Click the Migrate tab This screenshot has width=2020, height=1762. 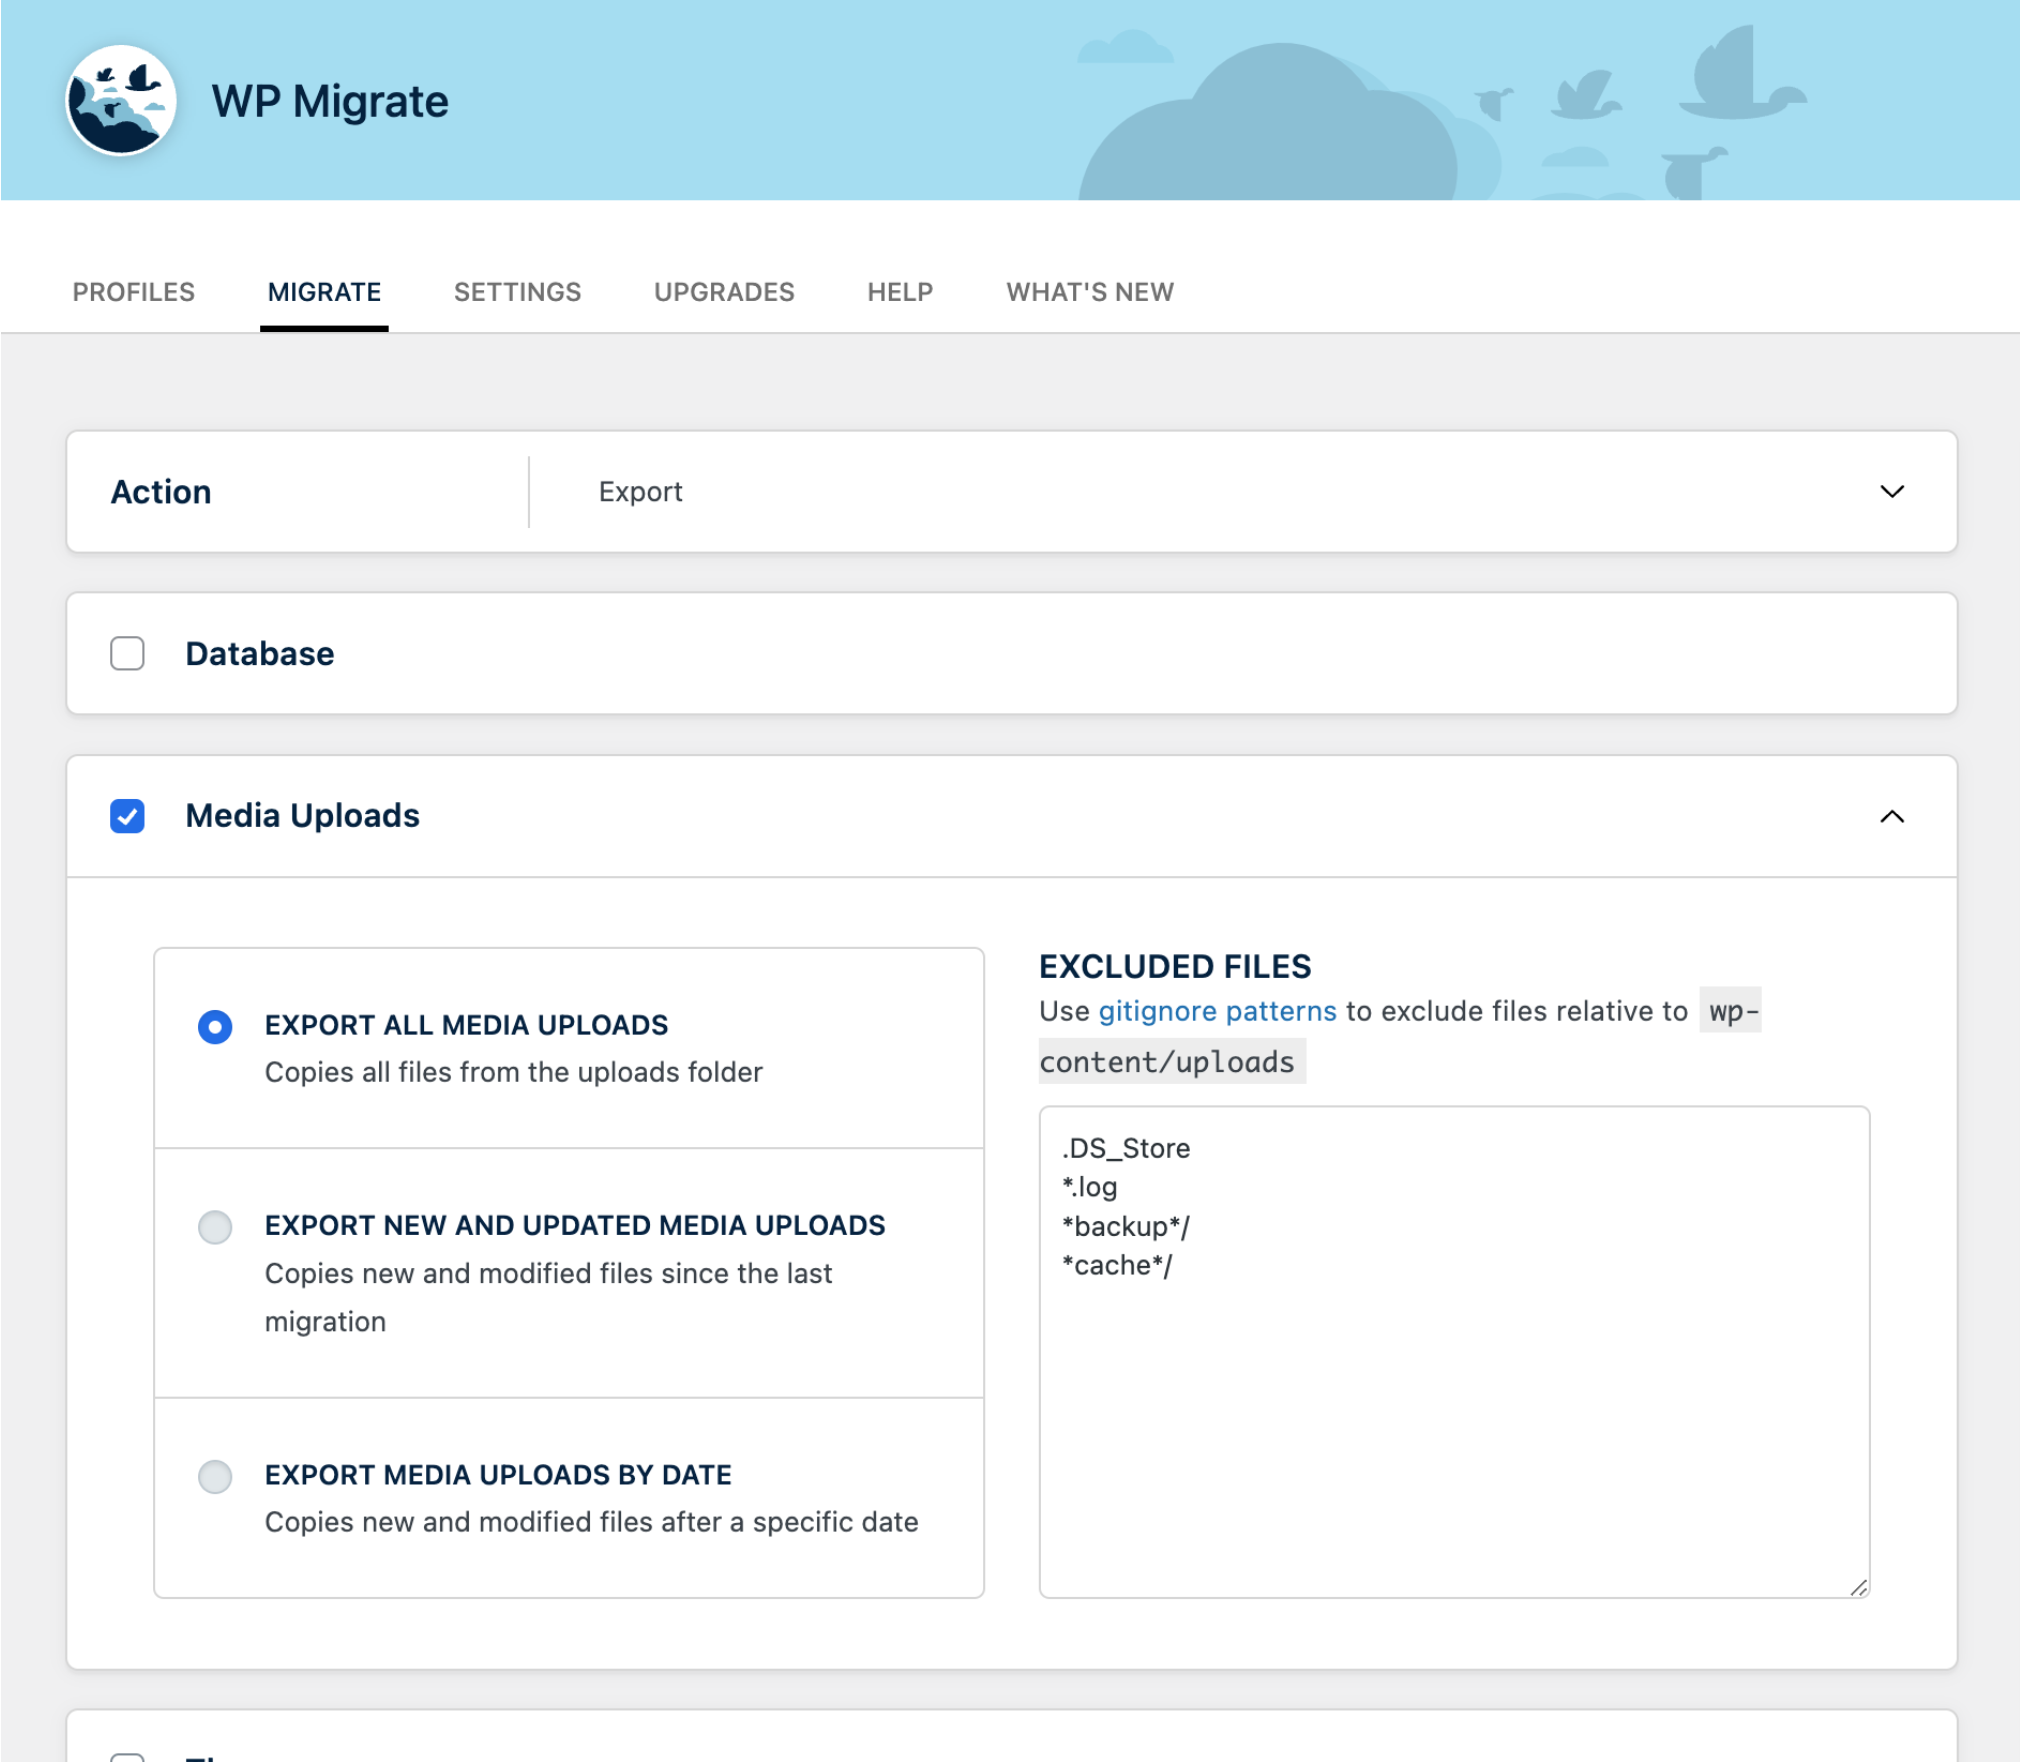pyautogui.click(x=324, y=292)
